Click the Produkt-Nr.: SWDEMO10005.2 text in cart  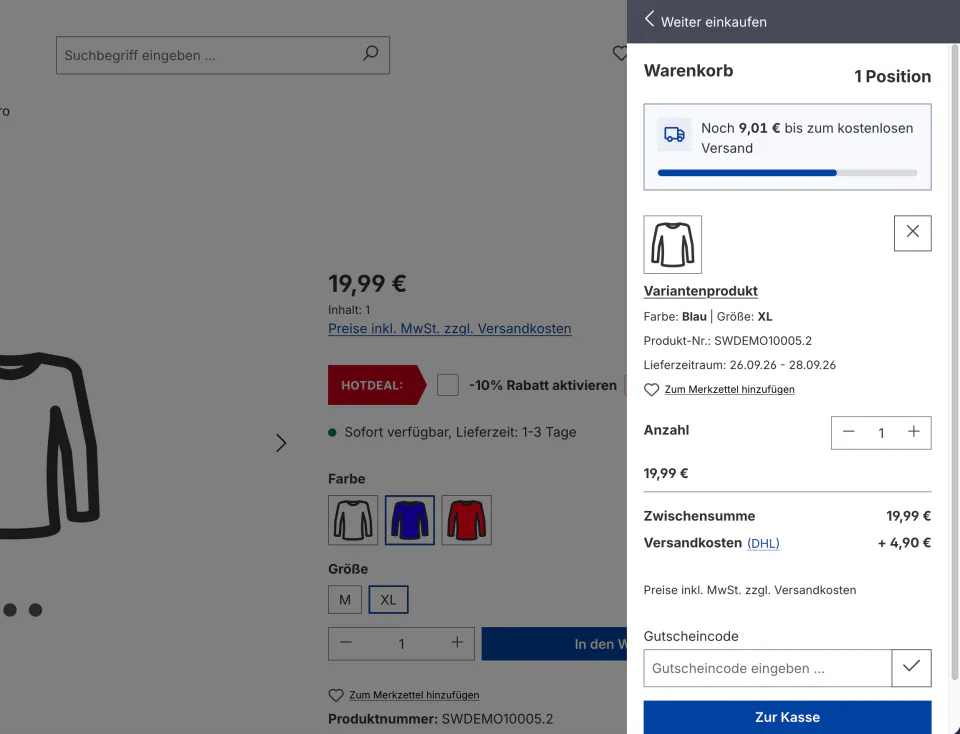pyautogui.click(x=727, y=340)
